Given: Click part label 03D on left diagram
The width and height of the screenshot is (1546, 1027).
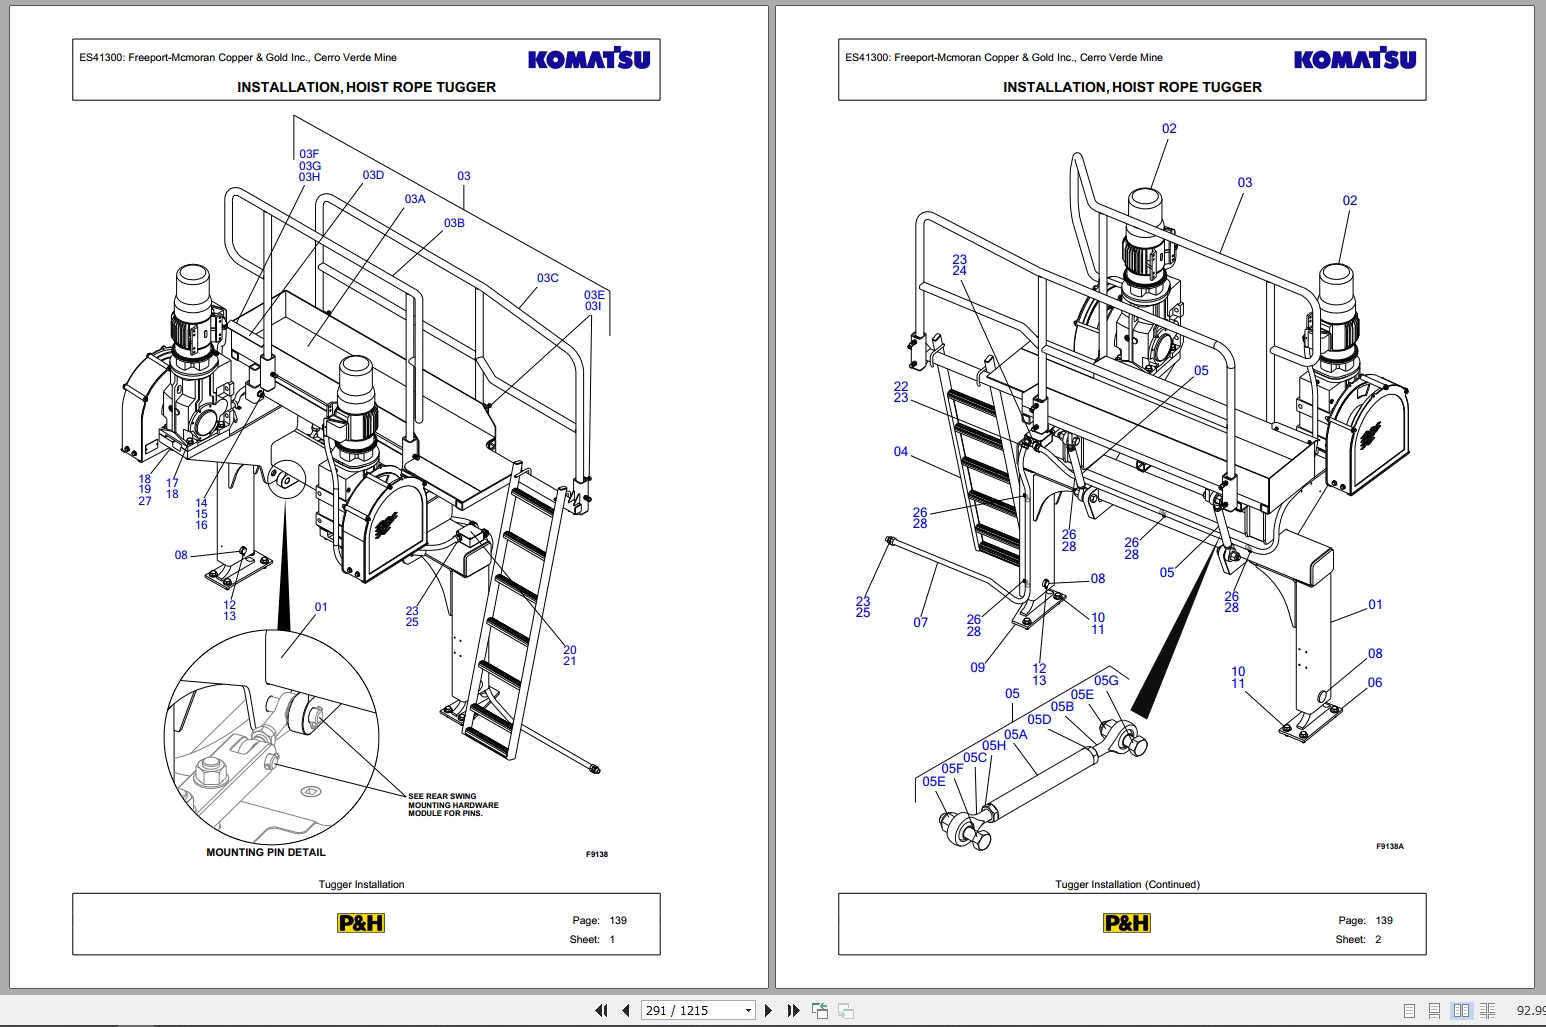Looking at the screenshot, I should tap(373, 175).
